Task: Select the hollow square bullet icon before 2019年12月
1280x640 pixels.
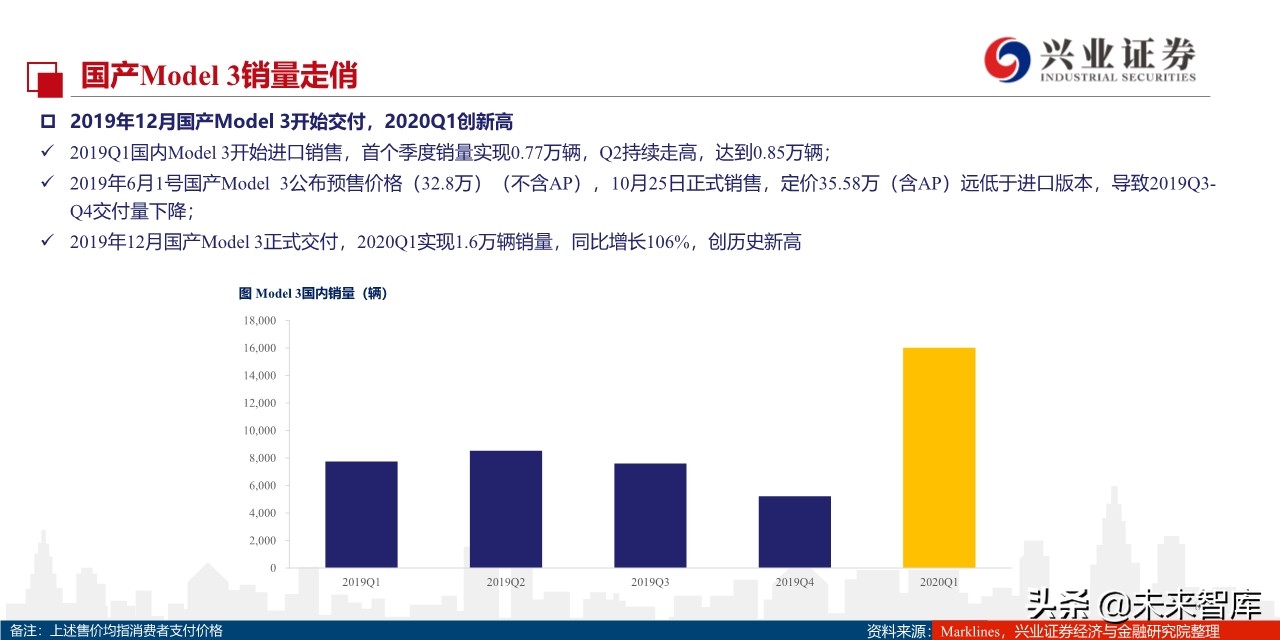Action: tap(46, 120)
